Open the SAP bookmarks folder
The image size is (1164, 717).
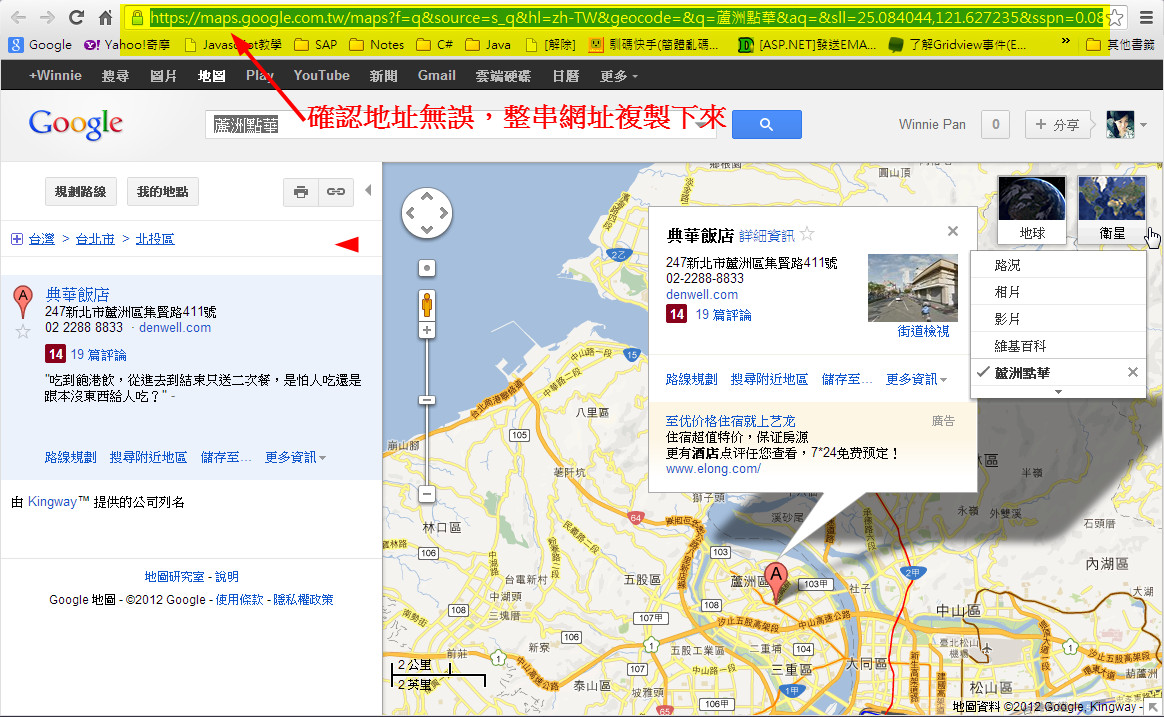316,45
